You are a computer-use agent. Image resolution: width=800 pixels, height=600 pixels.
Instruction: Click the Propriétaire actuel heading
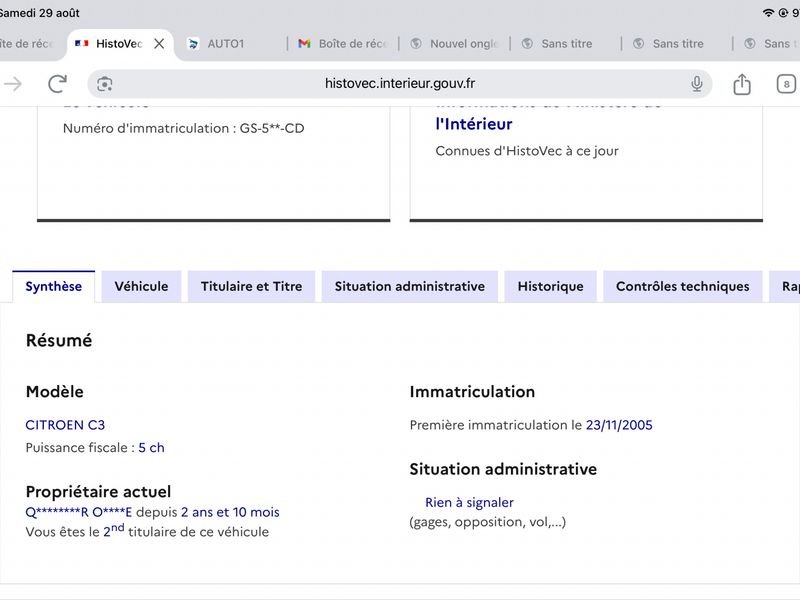click(x=98, y=491)
